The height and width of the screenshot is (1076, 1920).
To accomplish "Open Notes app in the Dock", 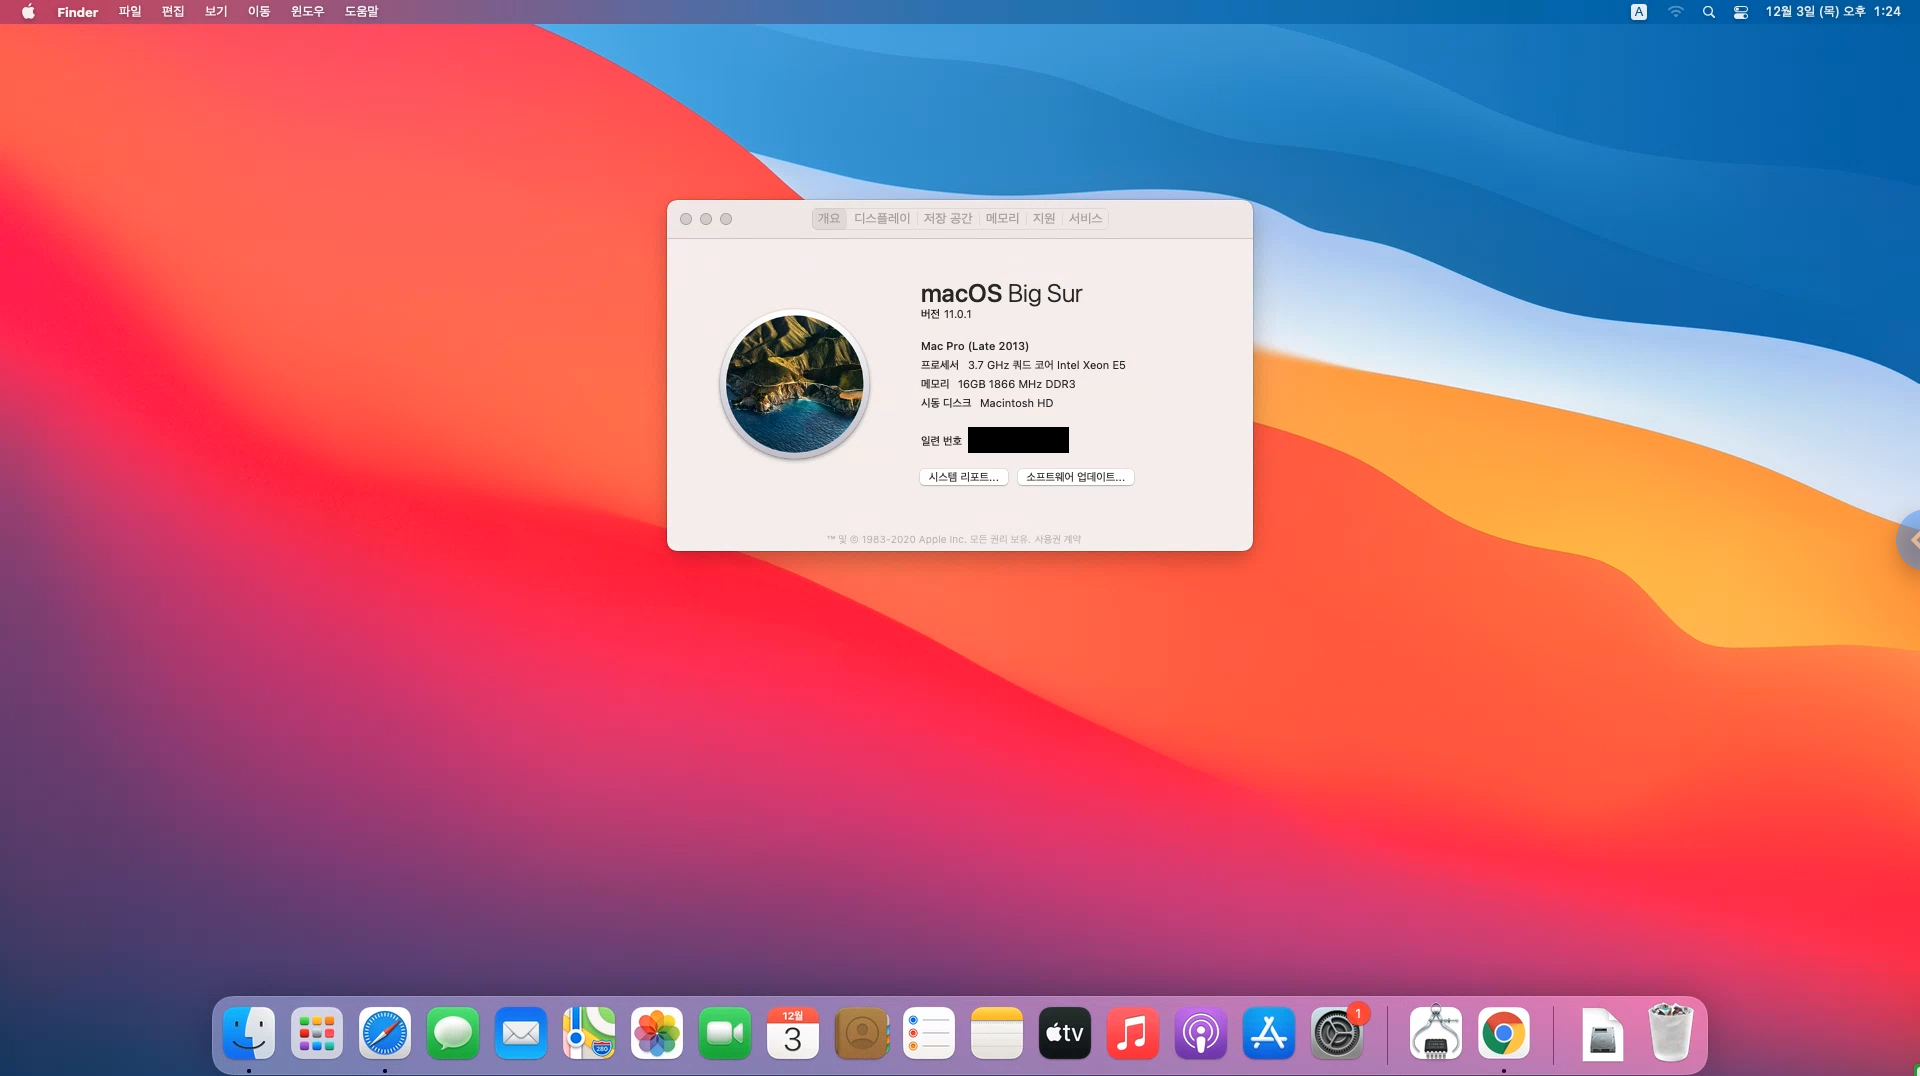I will pyautogui.click(x=997, y=1033).
